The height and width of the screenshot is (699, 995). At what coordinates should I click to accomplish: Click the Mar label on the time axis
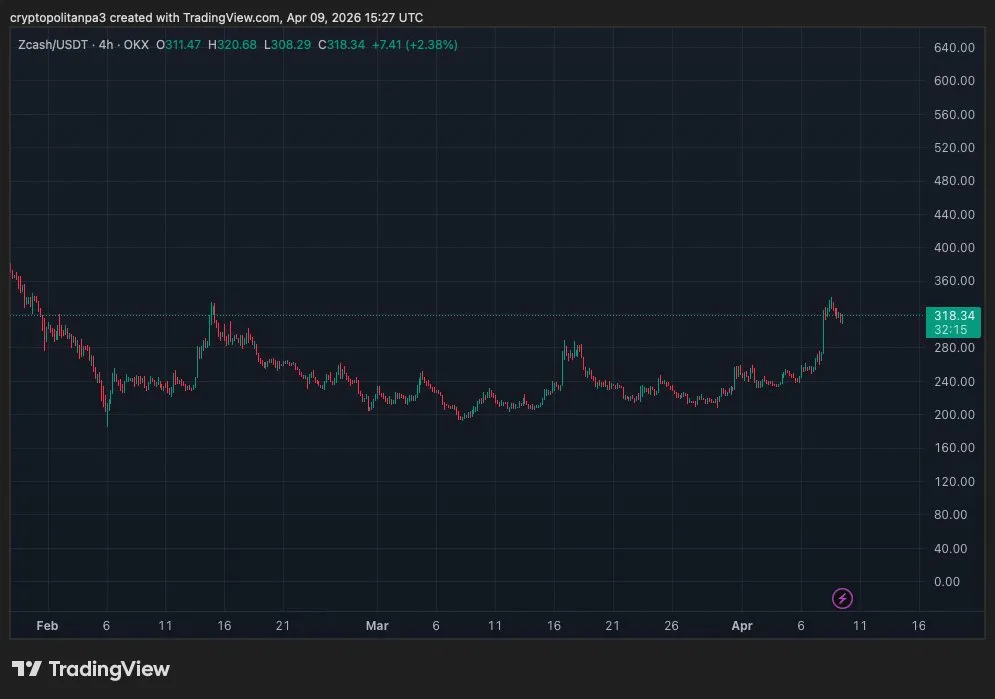point(377,625)
